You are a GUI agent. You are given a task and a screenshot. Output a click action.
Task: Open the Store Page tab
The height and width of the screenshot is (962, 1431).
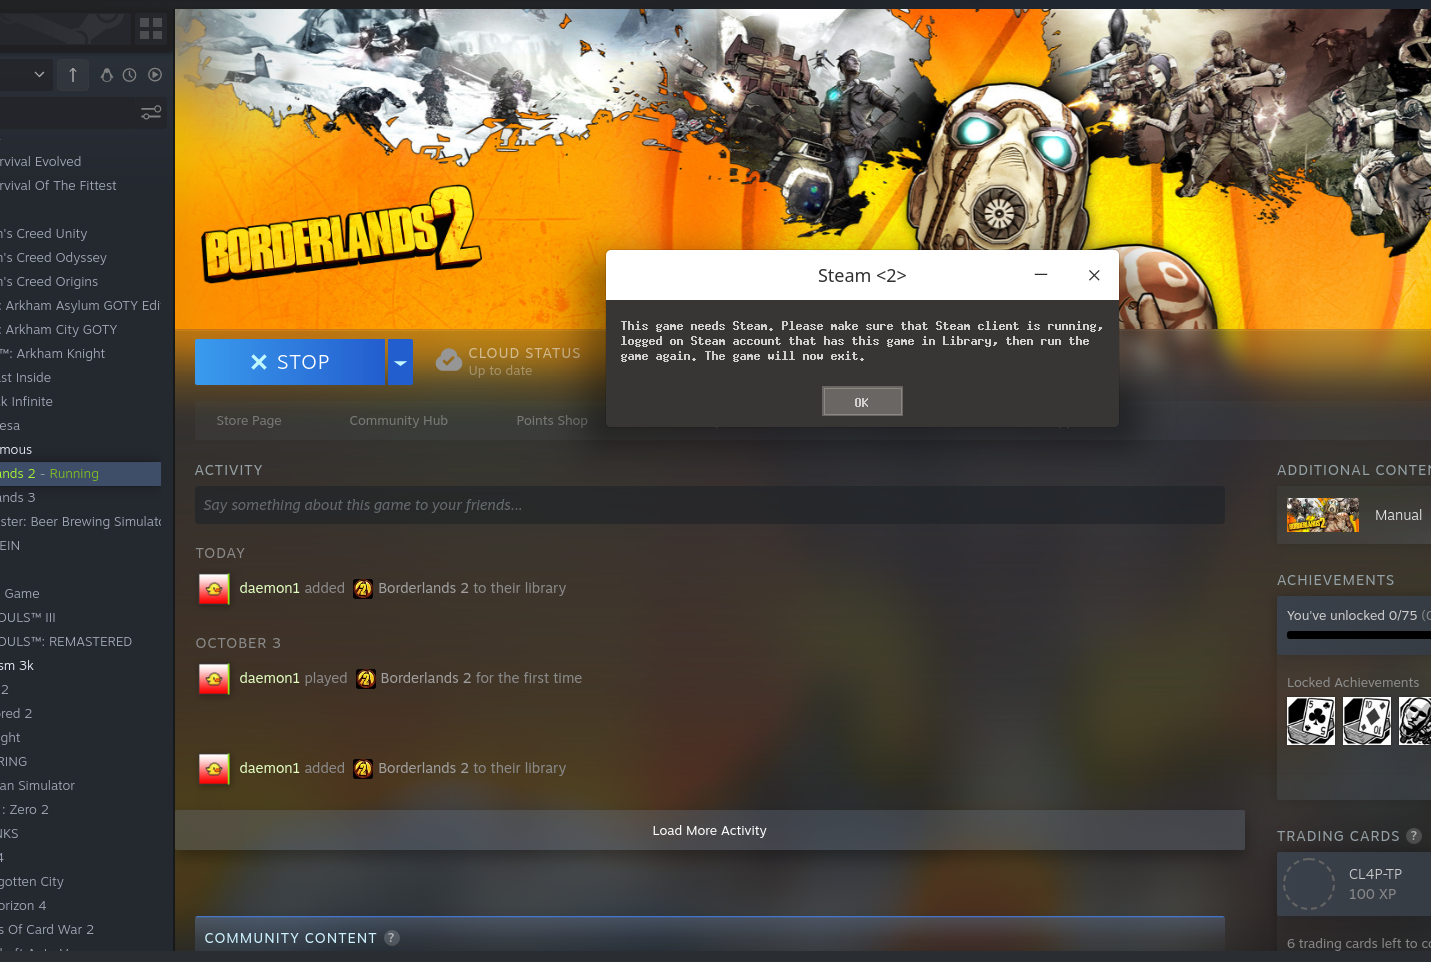tap(249, 421)
